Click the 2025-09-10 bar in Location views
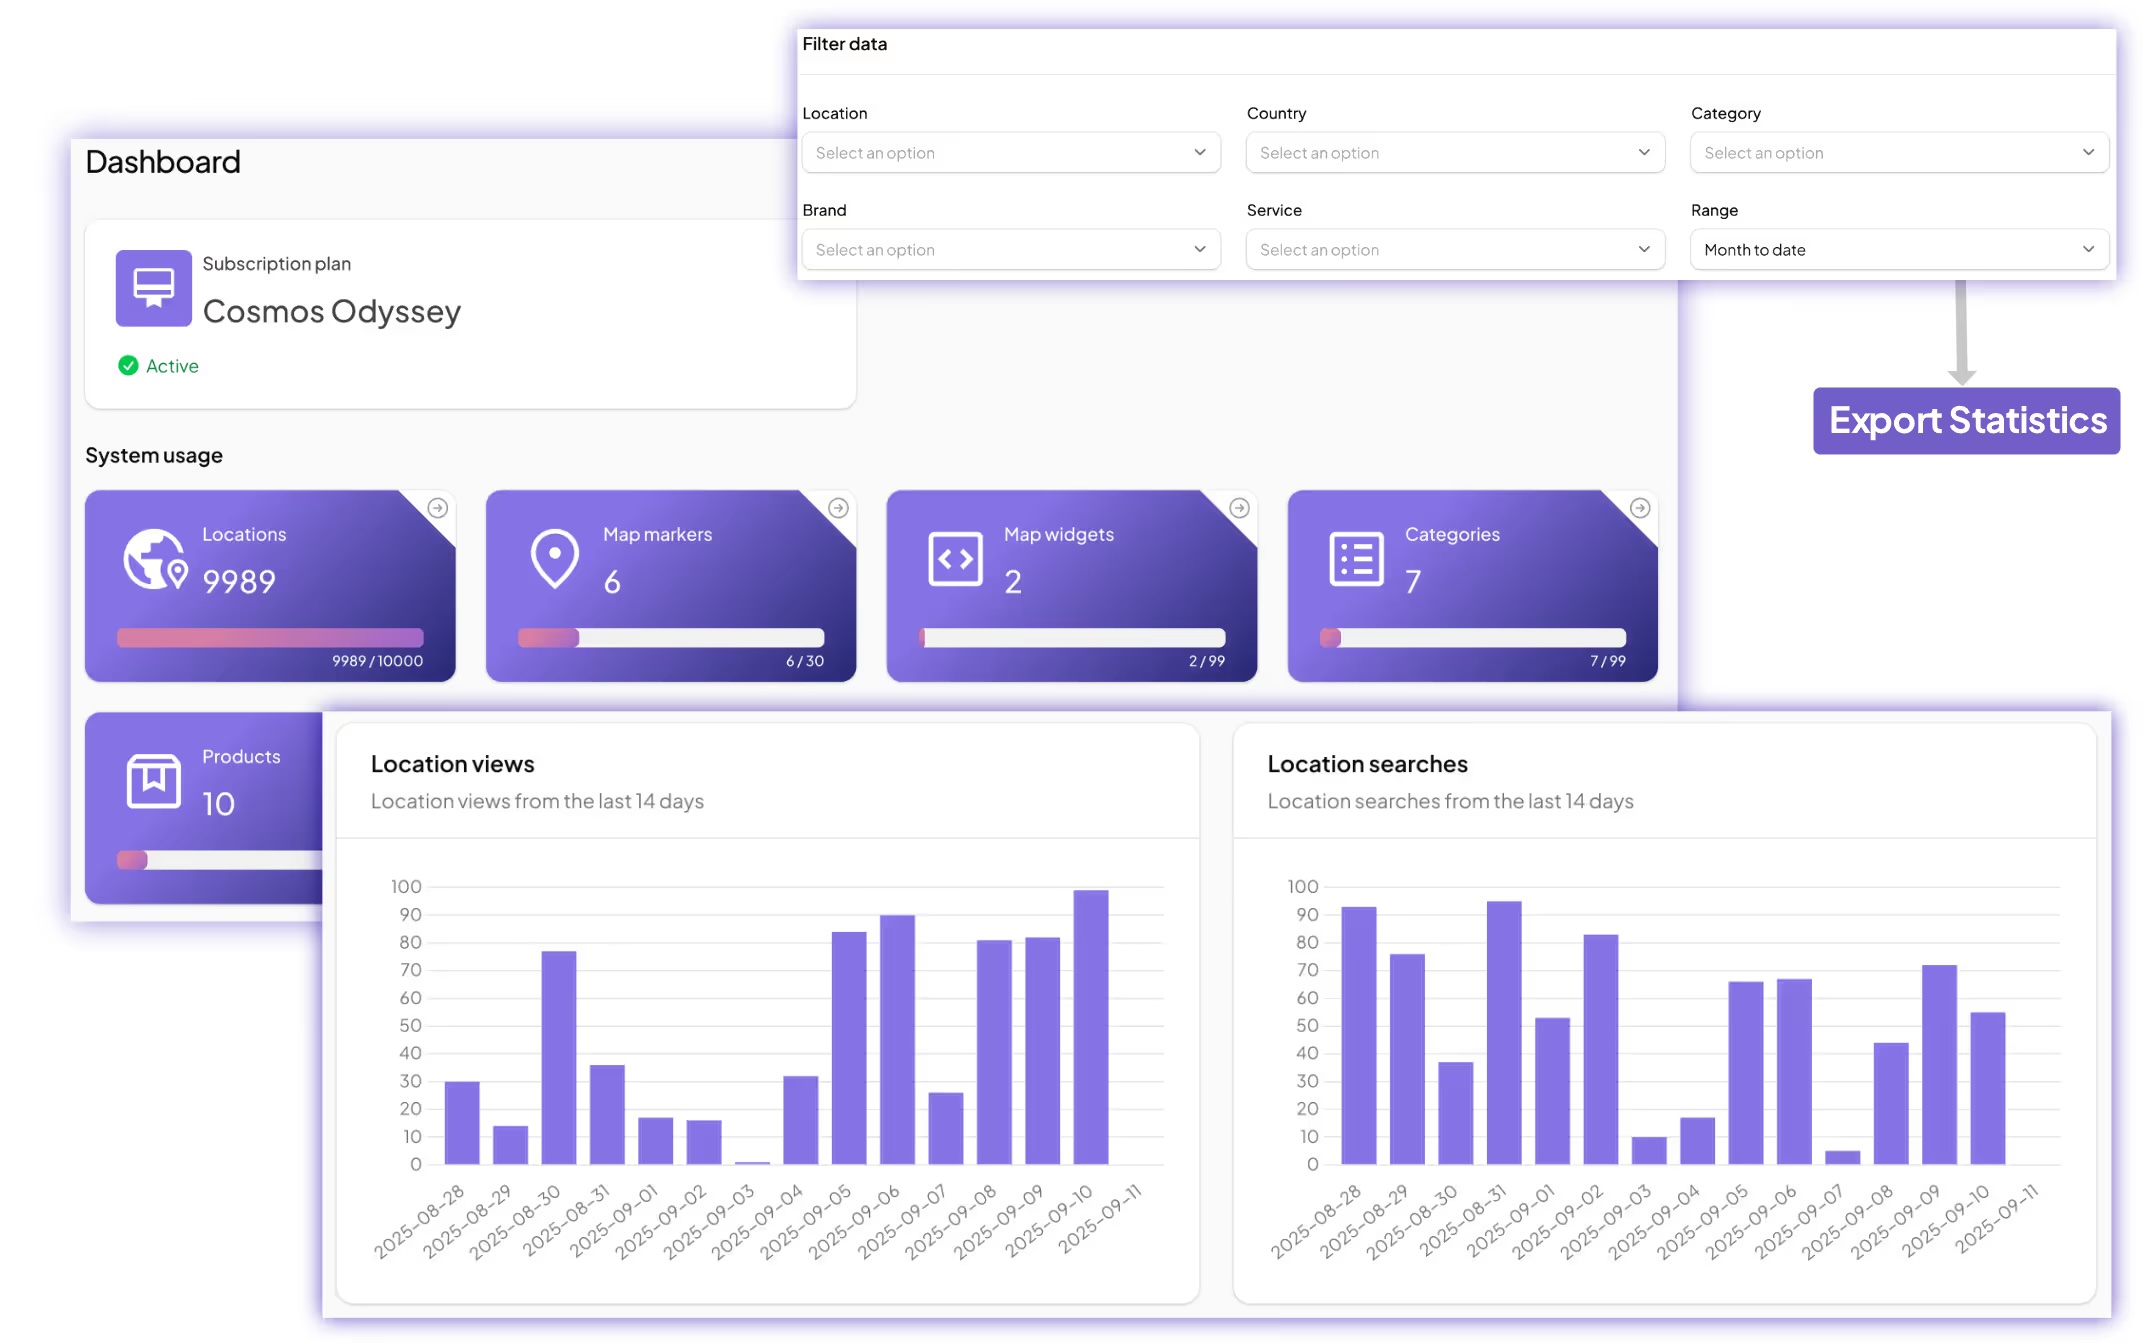 (x=1091, y=1027)
